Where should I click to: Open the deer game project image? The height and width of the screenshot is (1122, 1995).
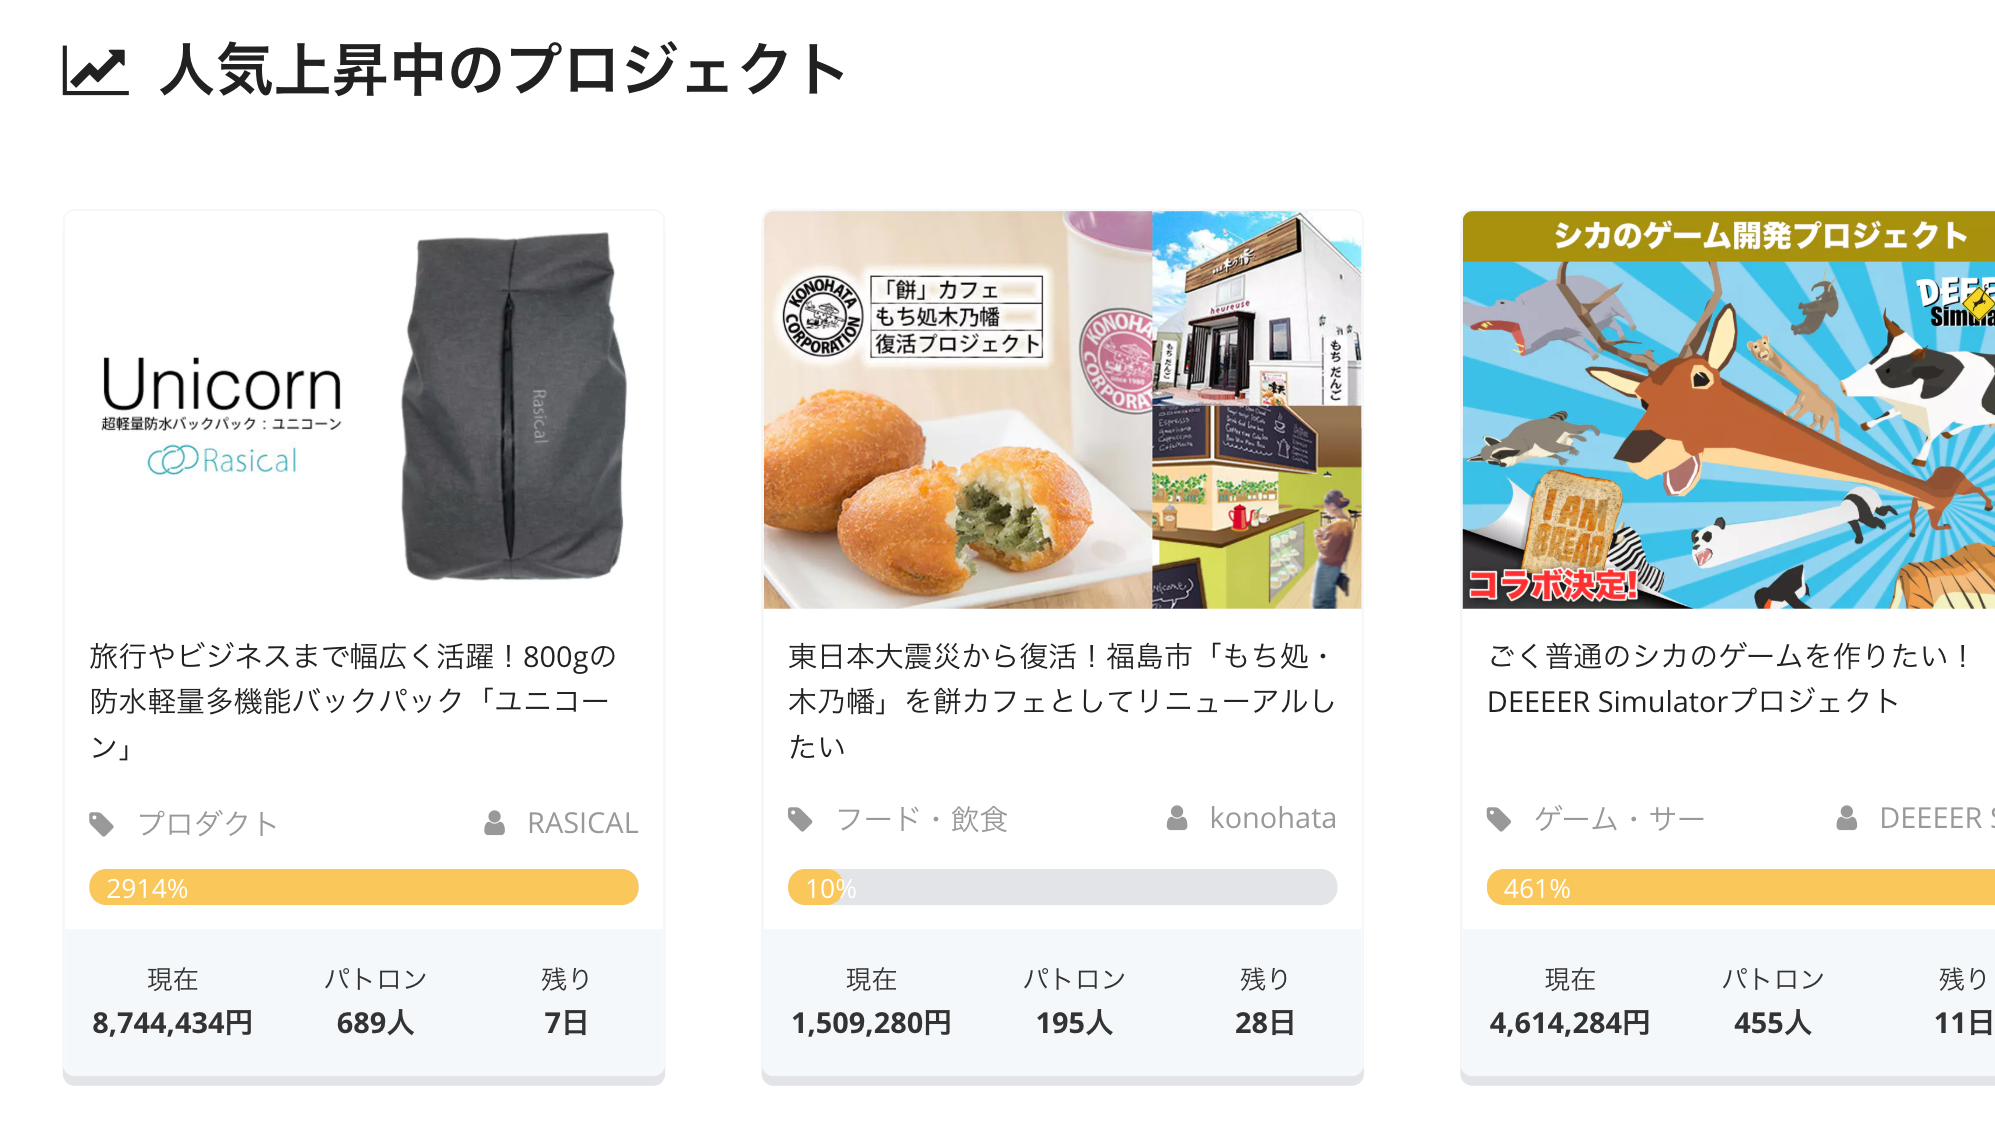click(1728, 409)
